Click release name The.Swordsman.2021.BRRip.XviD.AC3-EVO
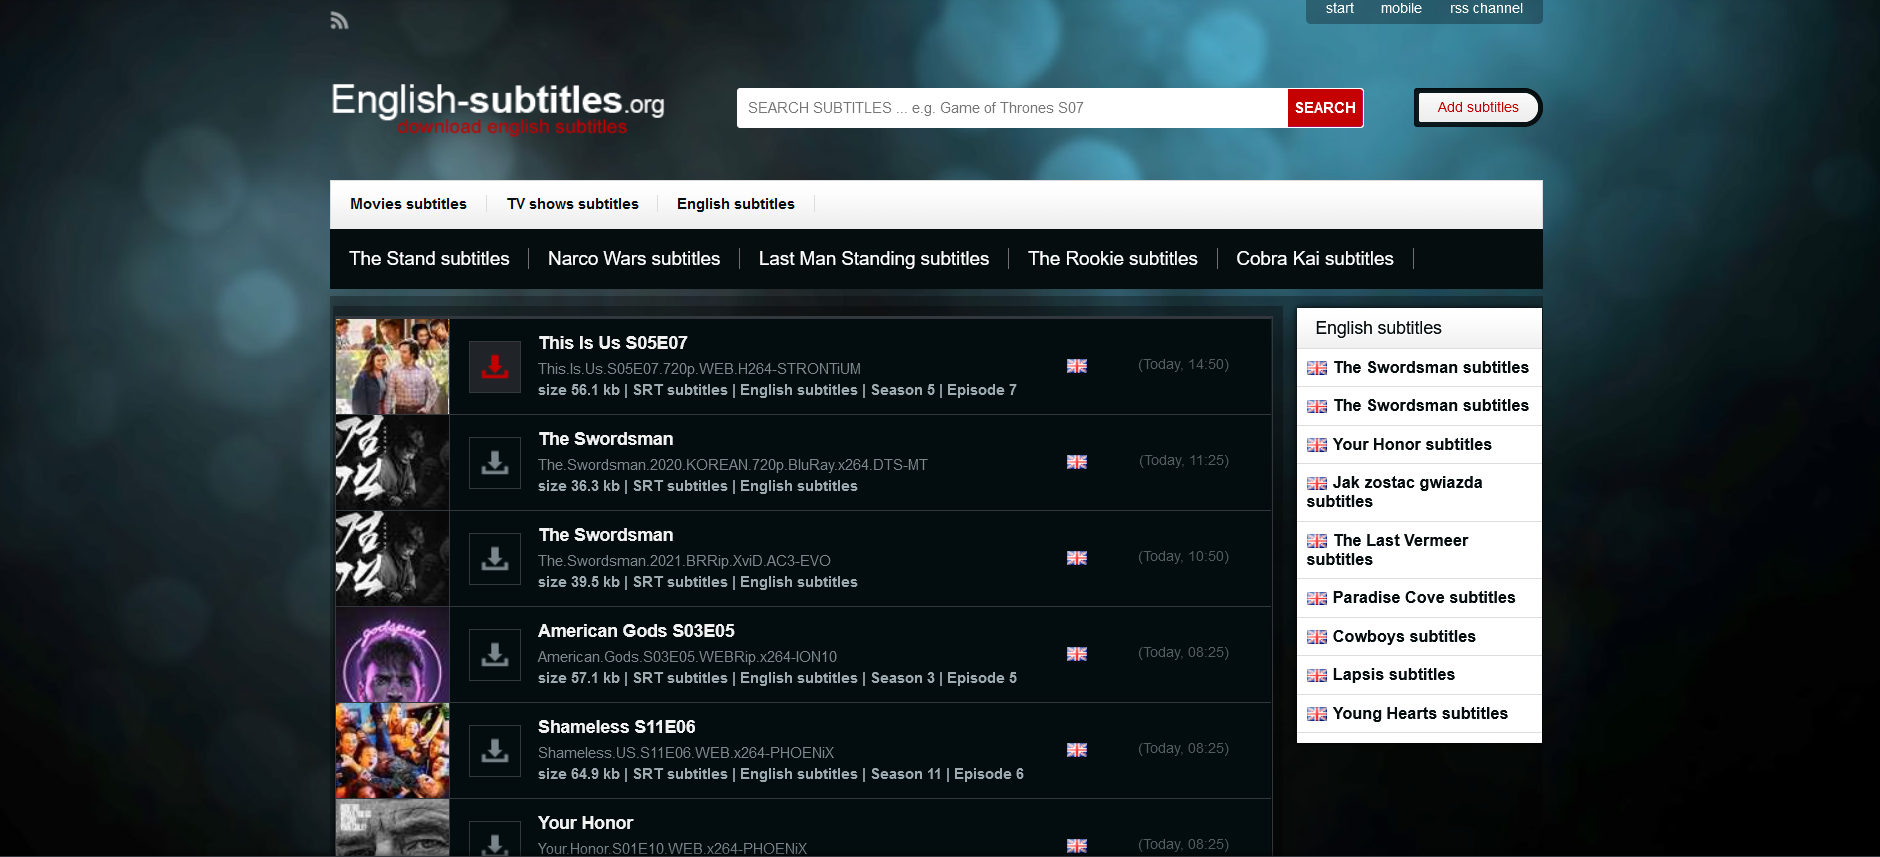This screenshot has height=857, width=1880. click(x=684, y=561)
